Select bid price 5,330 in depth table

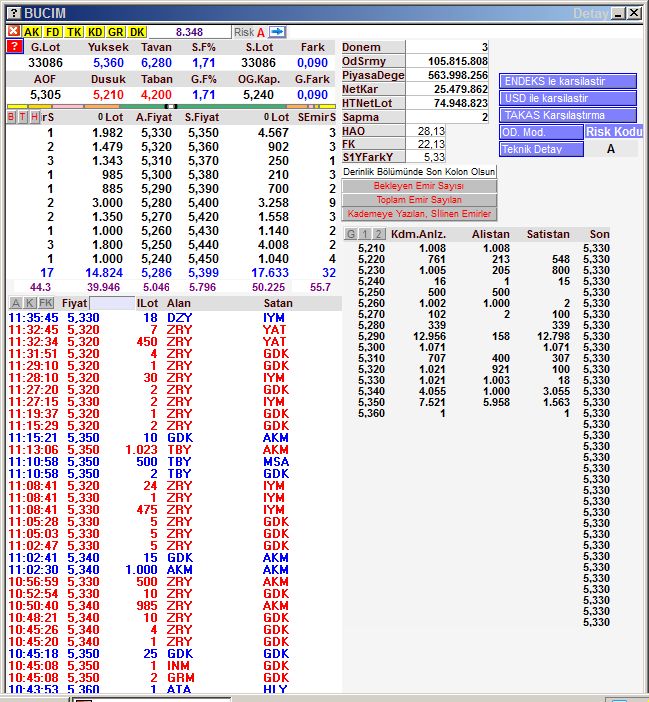coord(156,133)
